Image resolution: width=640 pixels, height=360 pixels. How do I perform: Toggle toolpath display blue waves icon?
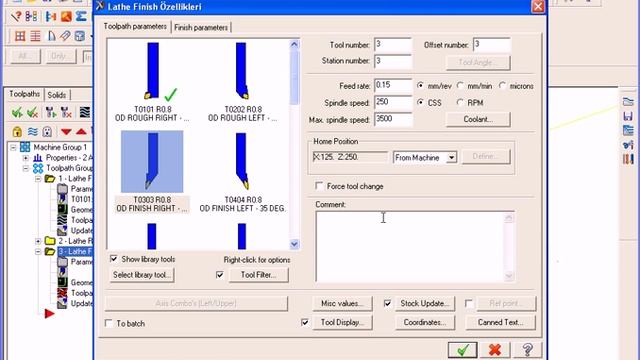(33, 131)
